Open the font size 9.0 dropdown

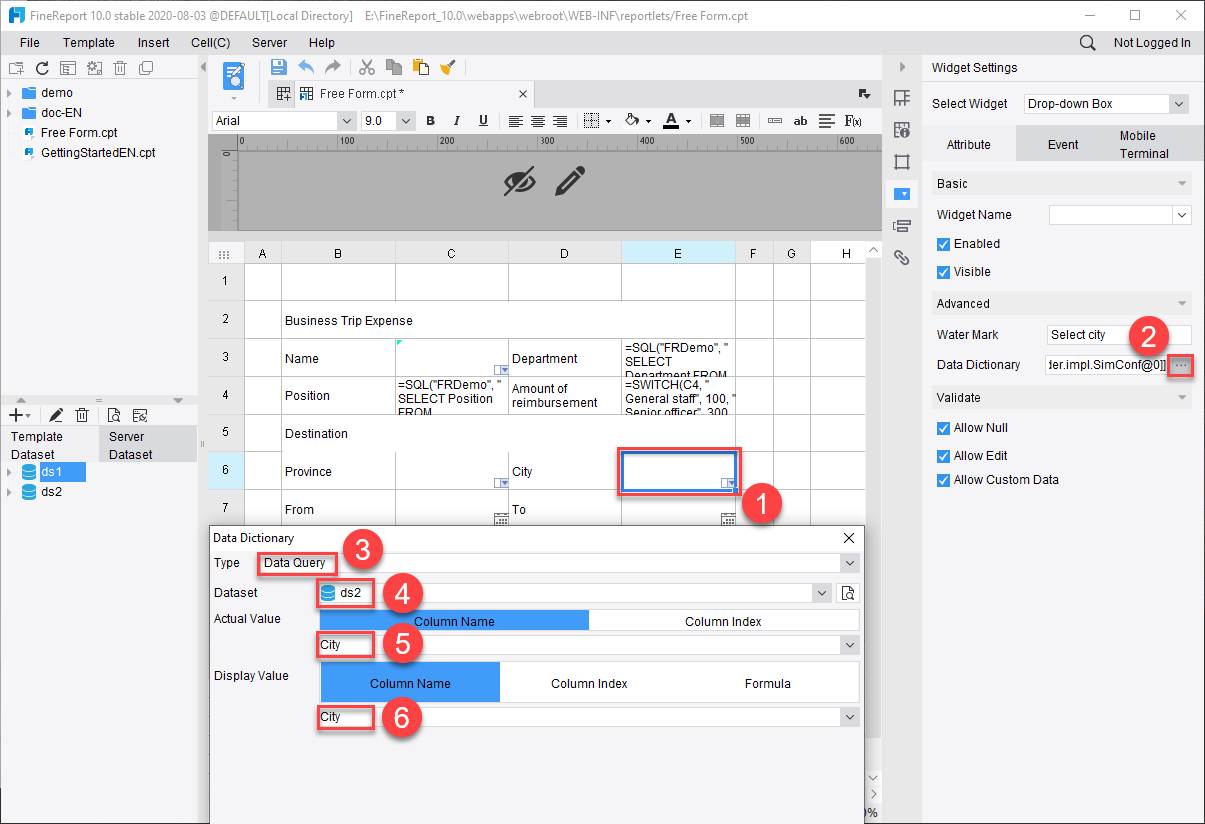point(406,121)
